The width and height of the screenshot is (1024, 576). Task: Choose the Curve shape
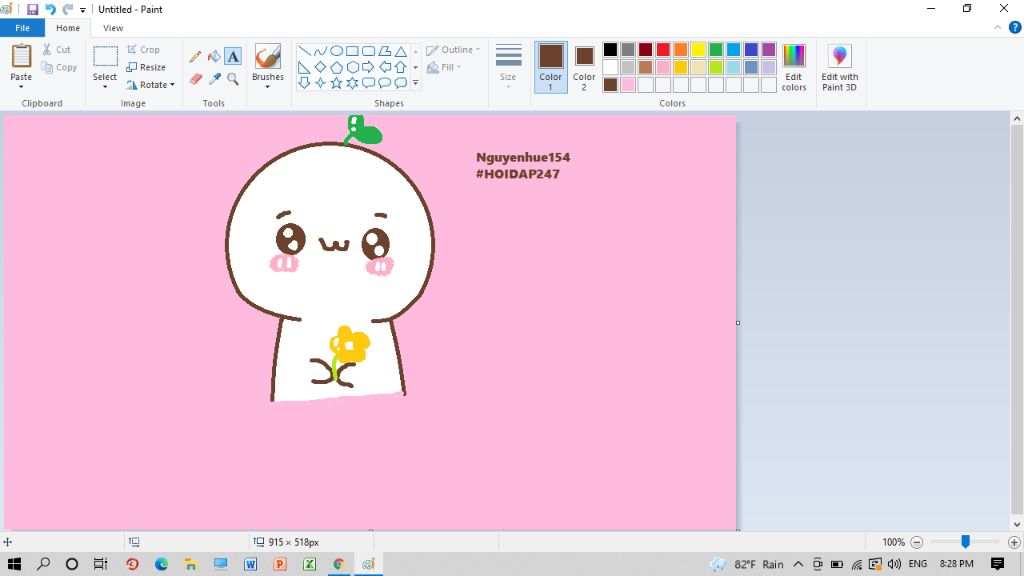point(320,51)
